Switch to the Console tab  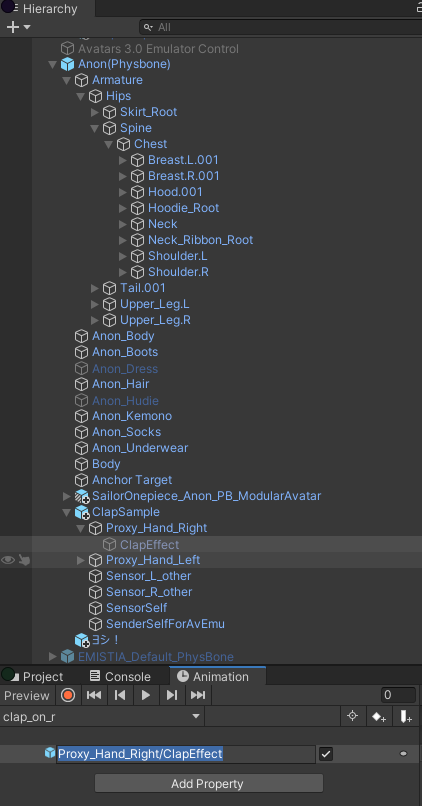click(x=120, y=676)
